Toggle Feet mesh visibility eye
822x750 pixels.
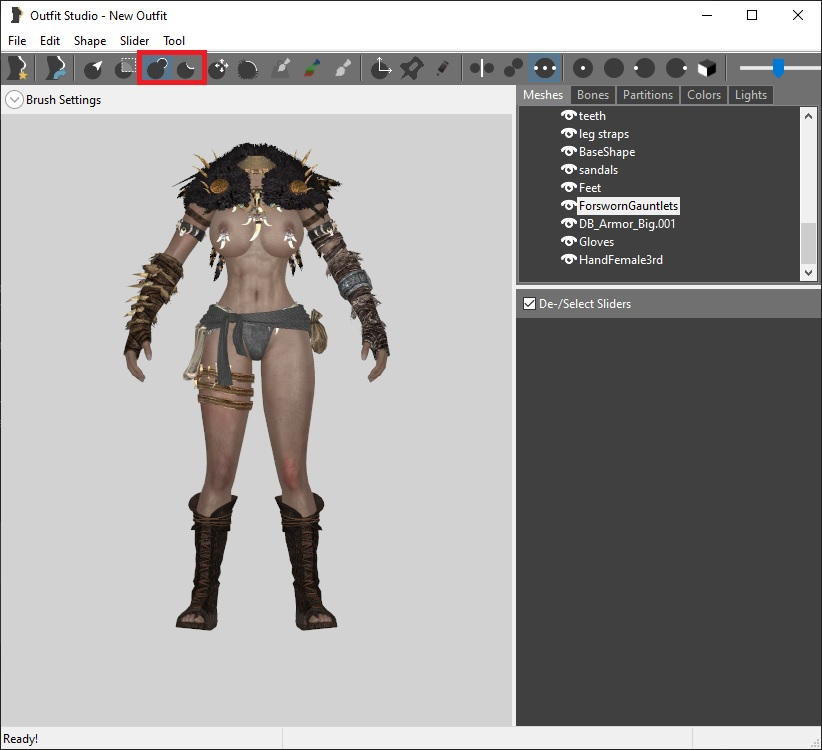568,187
